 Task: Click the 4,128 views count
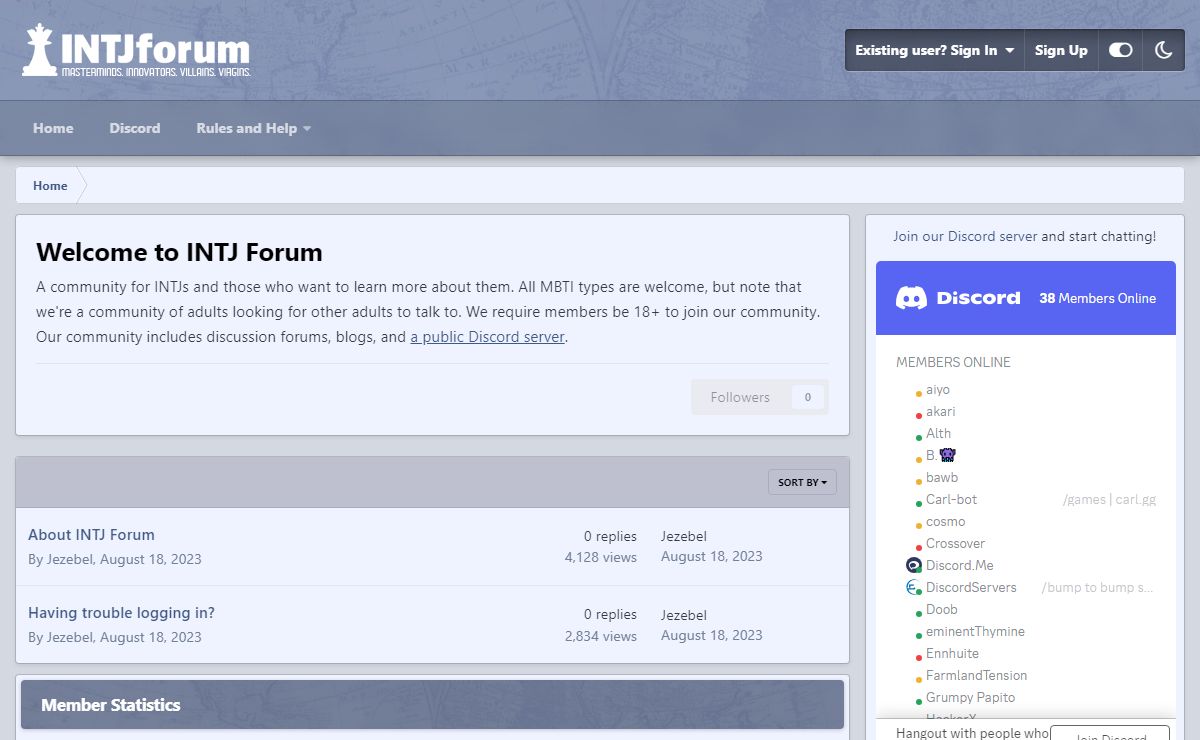(x=600, y=557)
